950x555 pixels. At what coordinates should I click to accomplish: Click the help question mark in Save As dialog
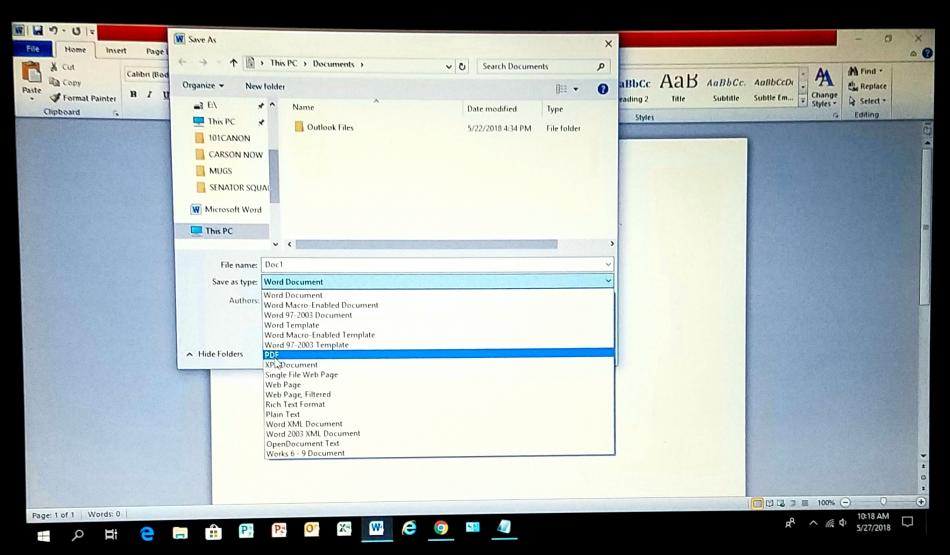603,89
